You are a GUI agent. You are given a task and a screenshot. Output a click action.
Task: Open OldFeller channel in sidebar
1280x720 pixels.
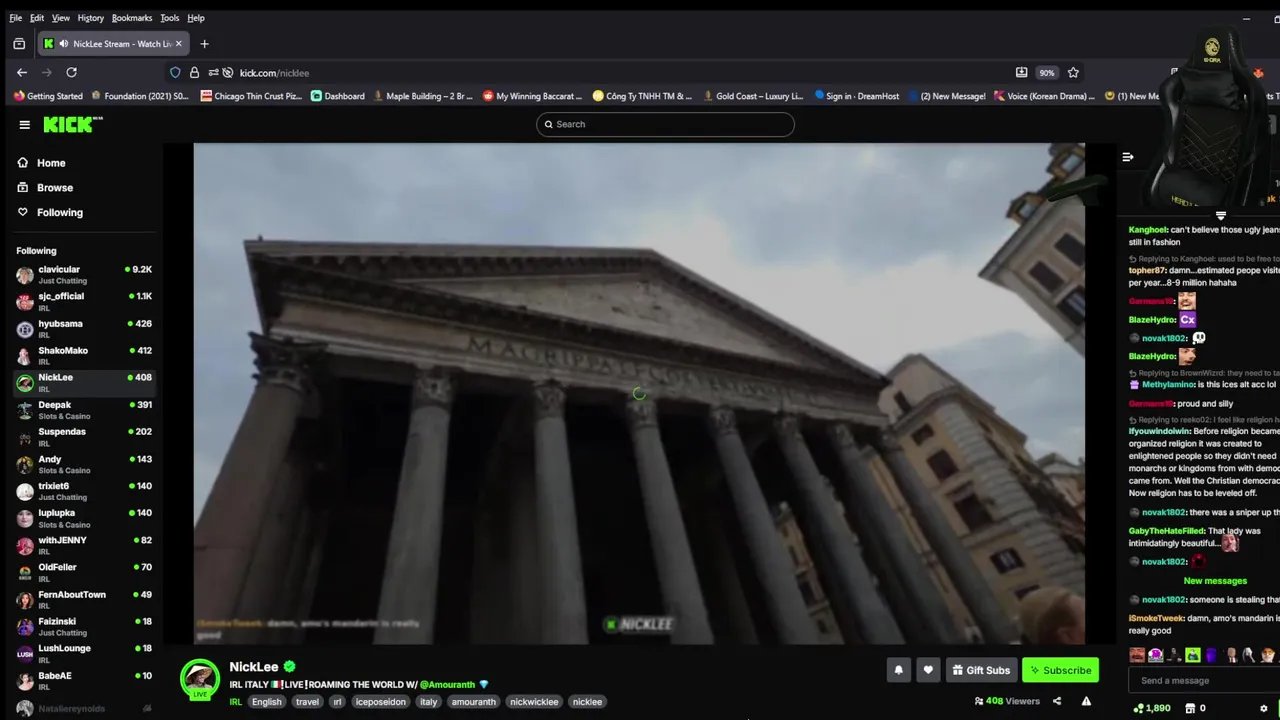tap(84, 572)
